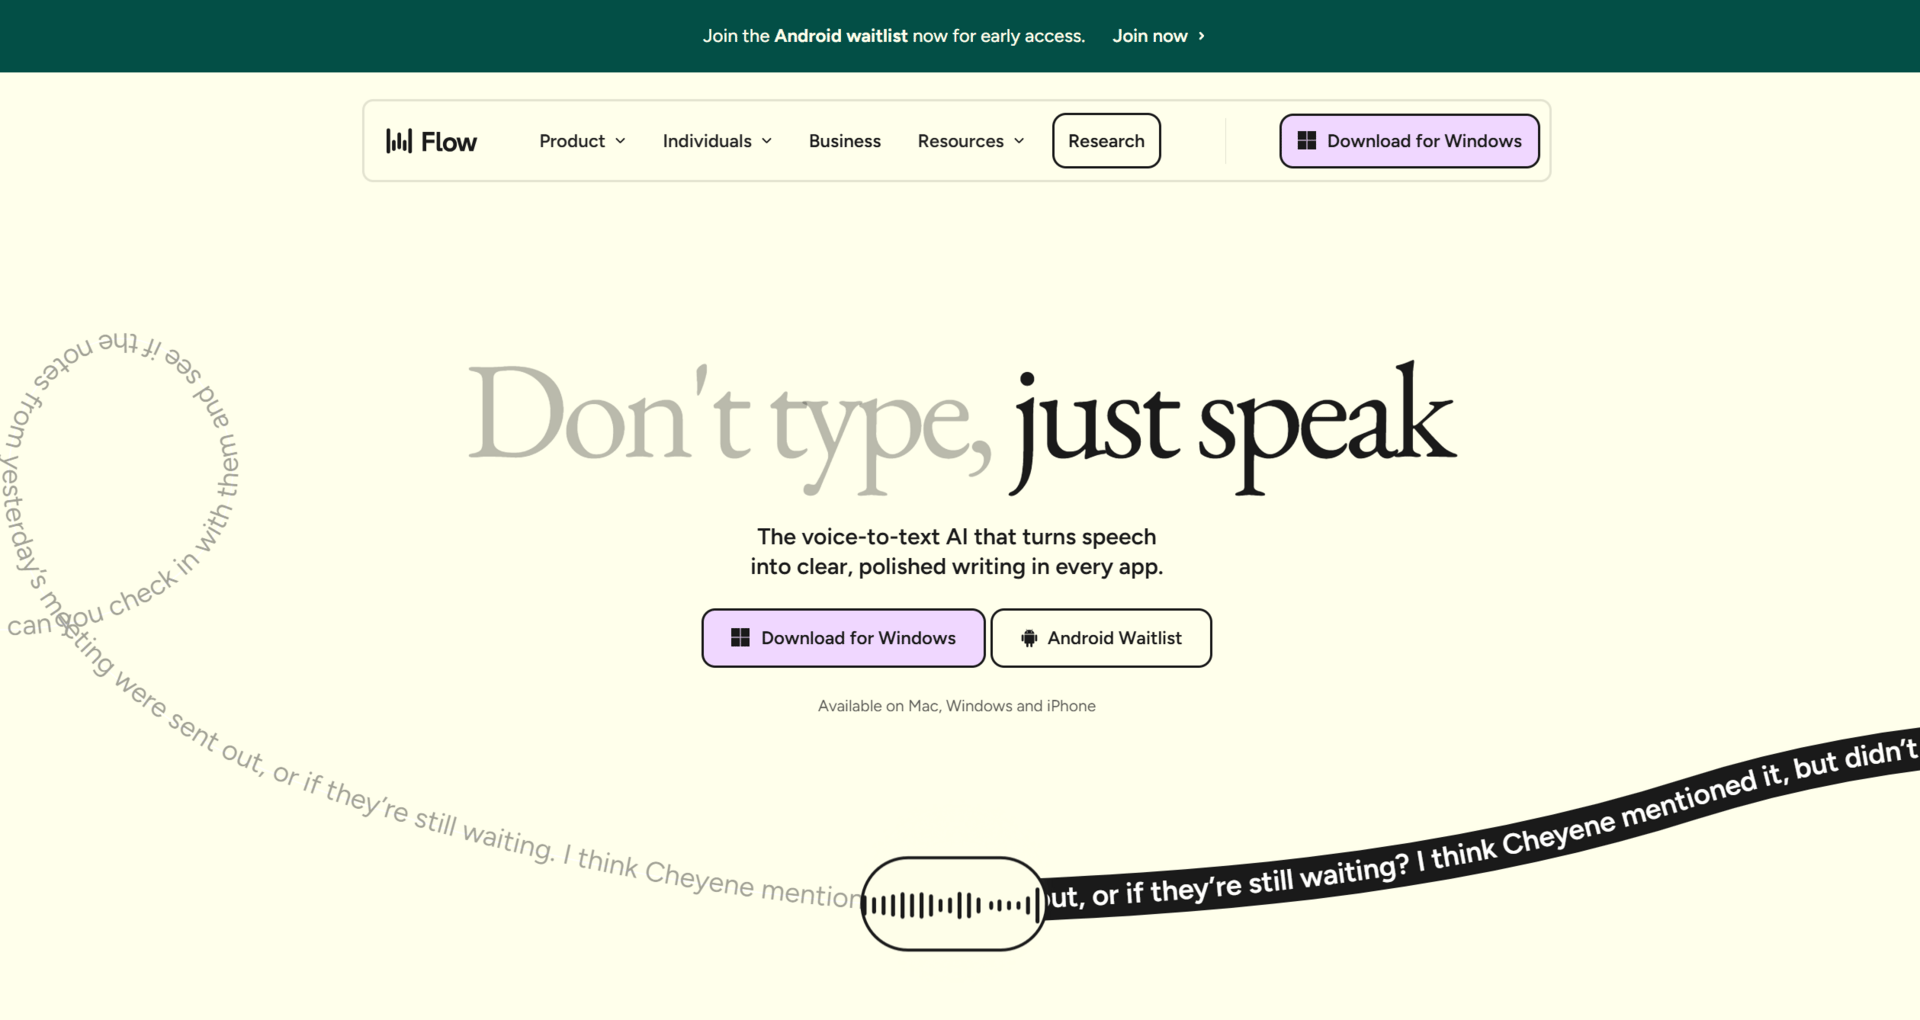Click the Flow logo icon
The height and width of the screenshot is (1020, 1920).
(399, 141)
